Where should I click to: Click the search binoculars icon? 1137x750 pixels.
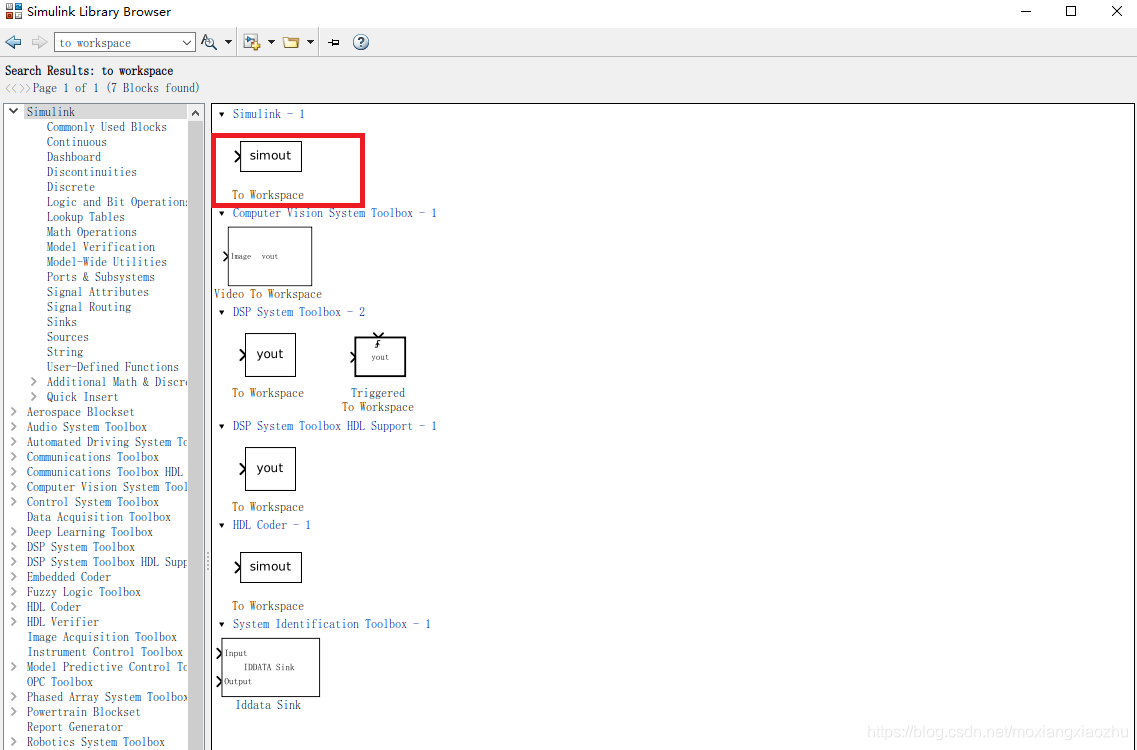coord(209,42)
